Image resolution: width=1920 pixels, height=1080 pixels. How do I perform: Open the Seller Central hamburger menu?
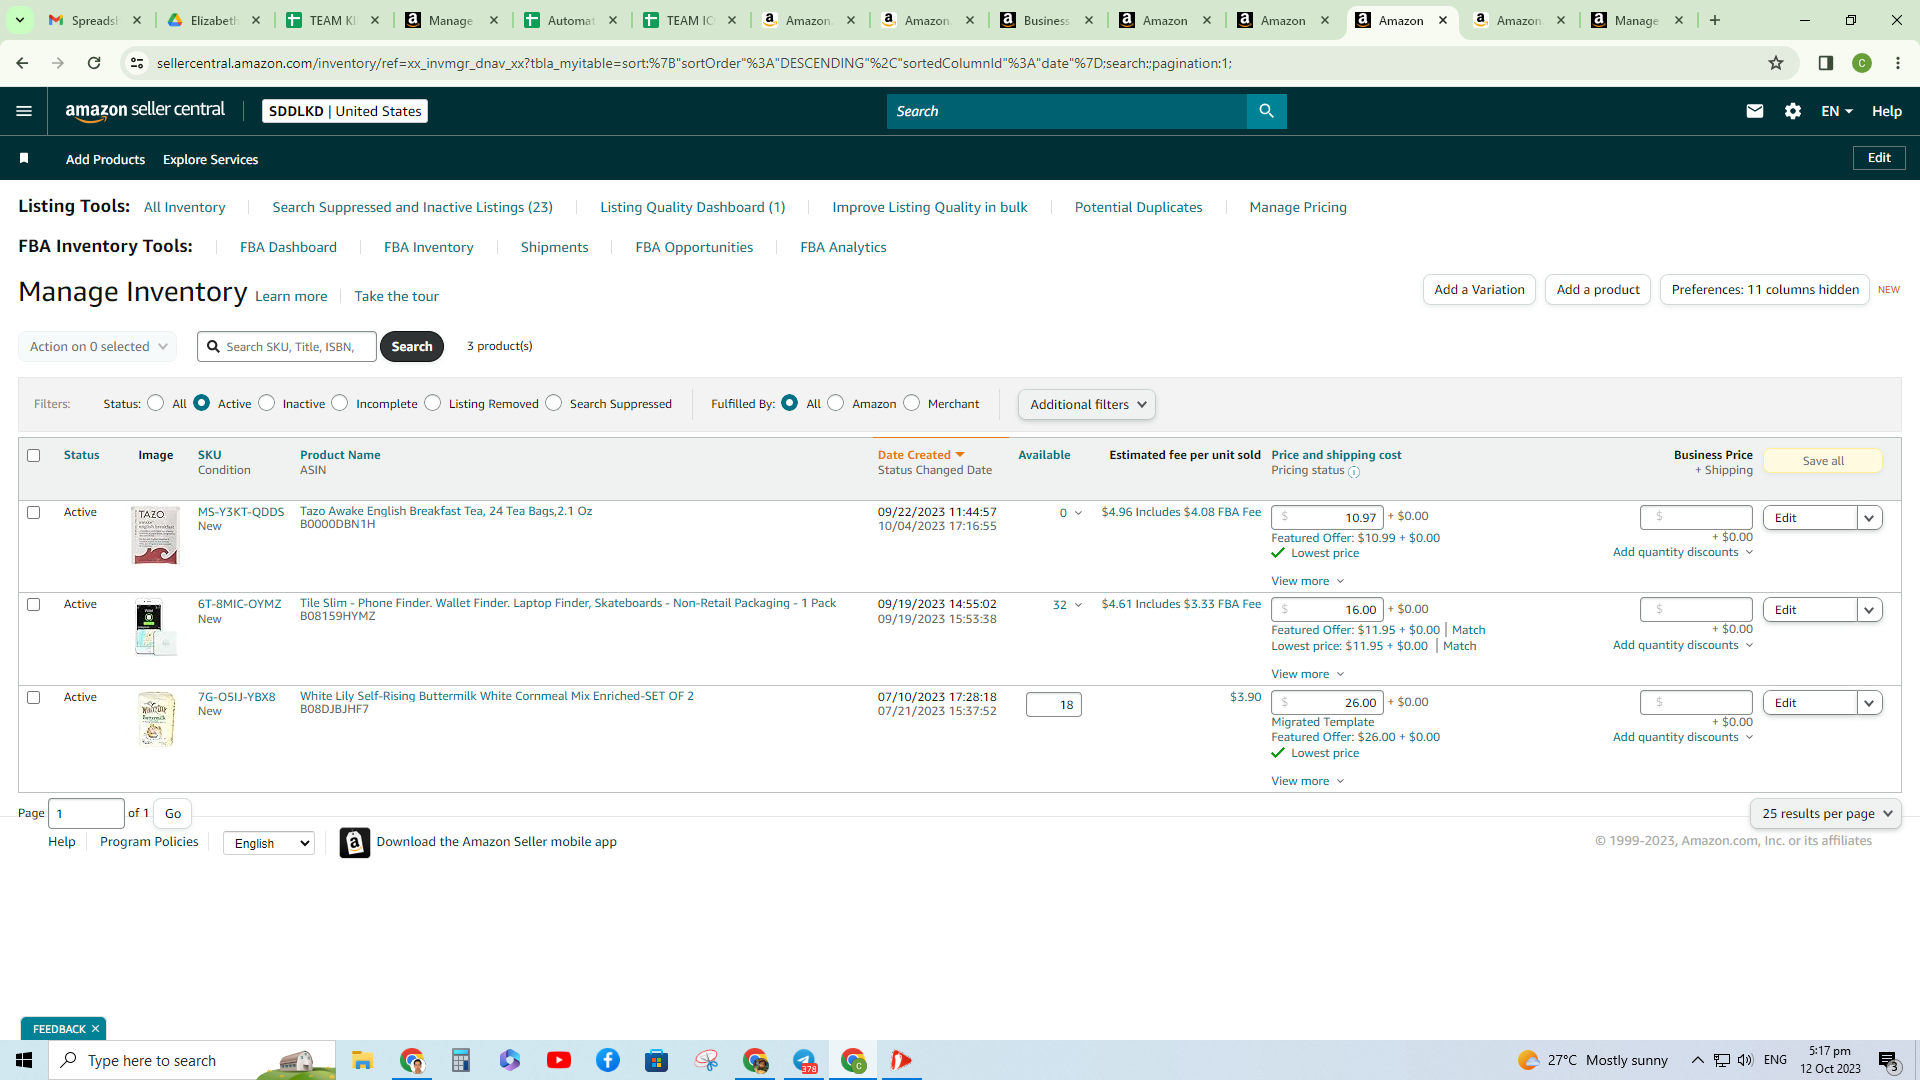pyautogui.click(x=24, y=111)
